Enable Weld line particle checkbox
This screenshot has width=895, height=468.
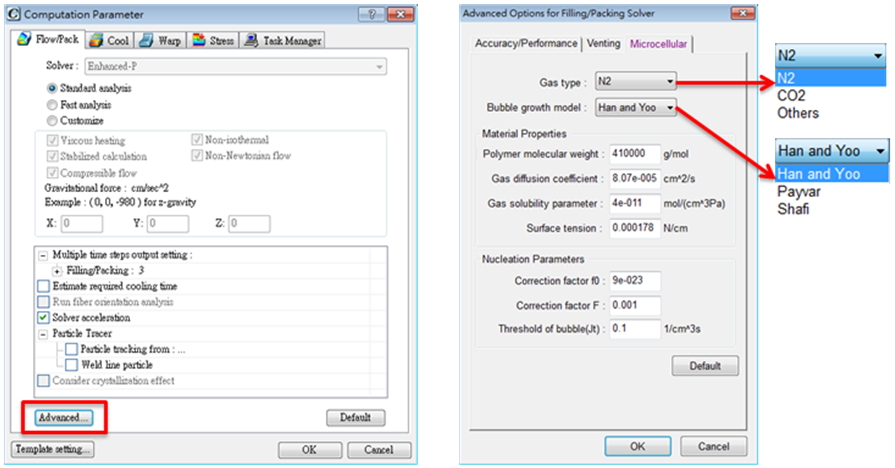[71, 365]
